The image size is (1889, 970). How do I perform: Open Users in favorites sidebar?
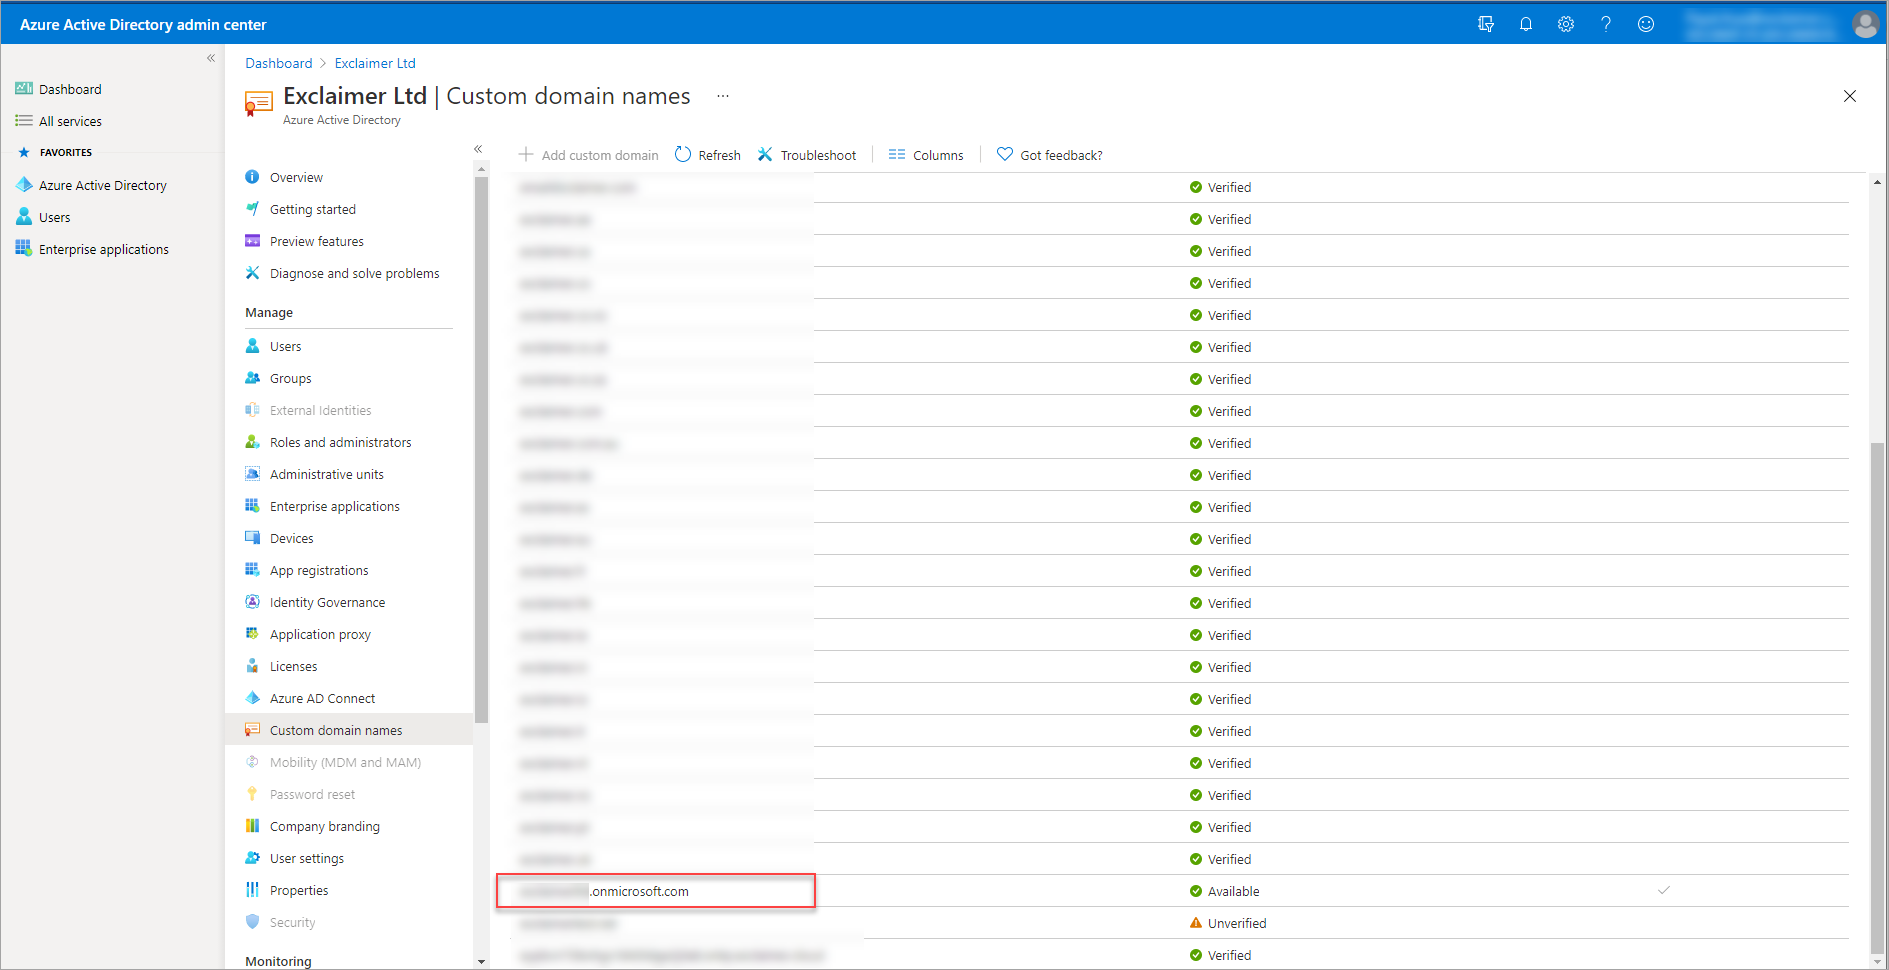pyautogui.click(x=54, y=217)
